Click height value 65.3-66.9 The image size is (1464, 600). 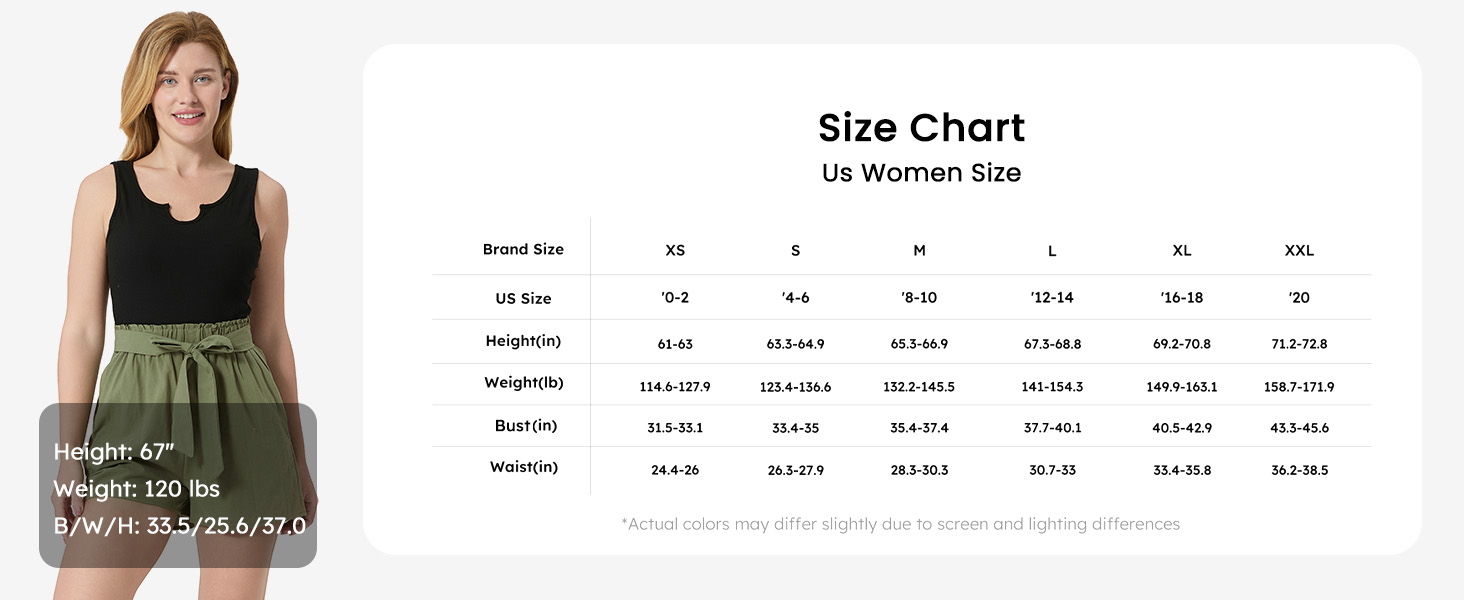(919, 344)
